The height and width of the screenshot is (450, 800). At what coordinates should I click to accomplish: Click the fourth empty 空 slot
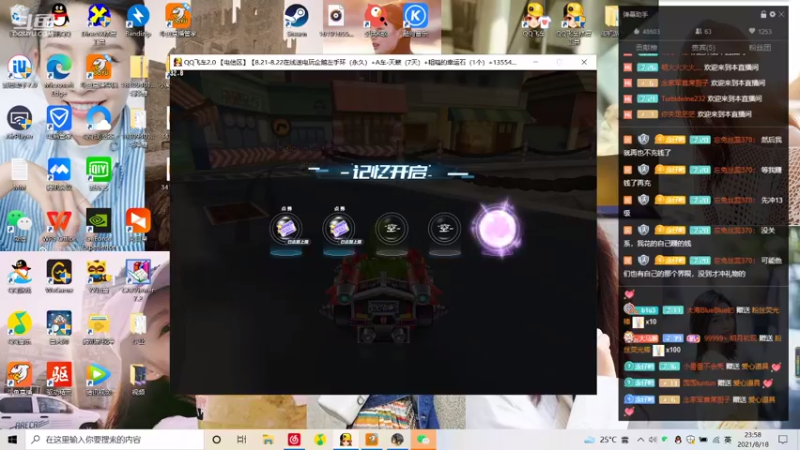(444, 229)
